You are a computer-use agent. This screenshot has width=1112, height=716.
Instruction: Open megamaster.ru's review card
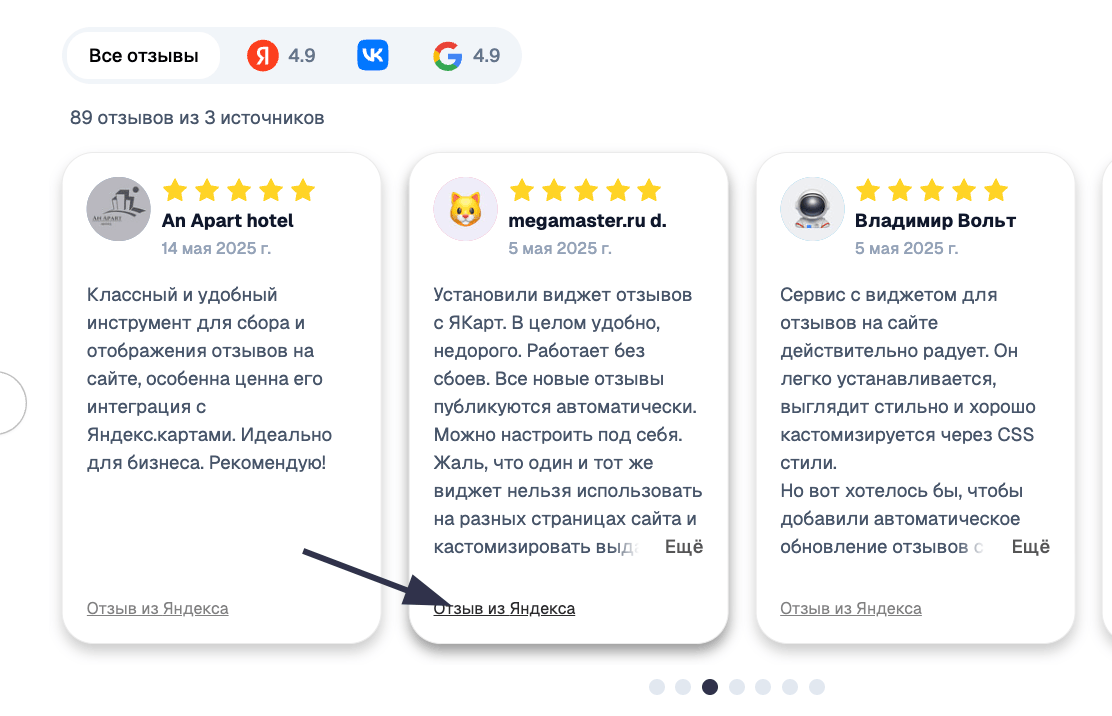[569, 400]
